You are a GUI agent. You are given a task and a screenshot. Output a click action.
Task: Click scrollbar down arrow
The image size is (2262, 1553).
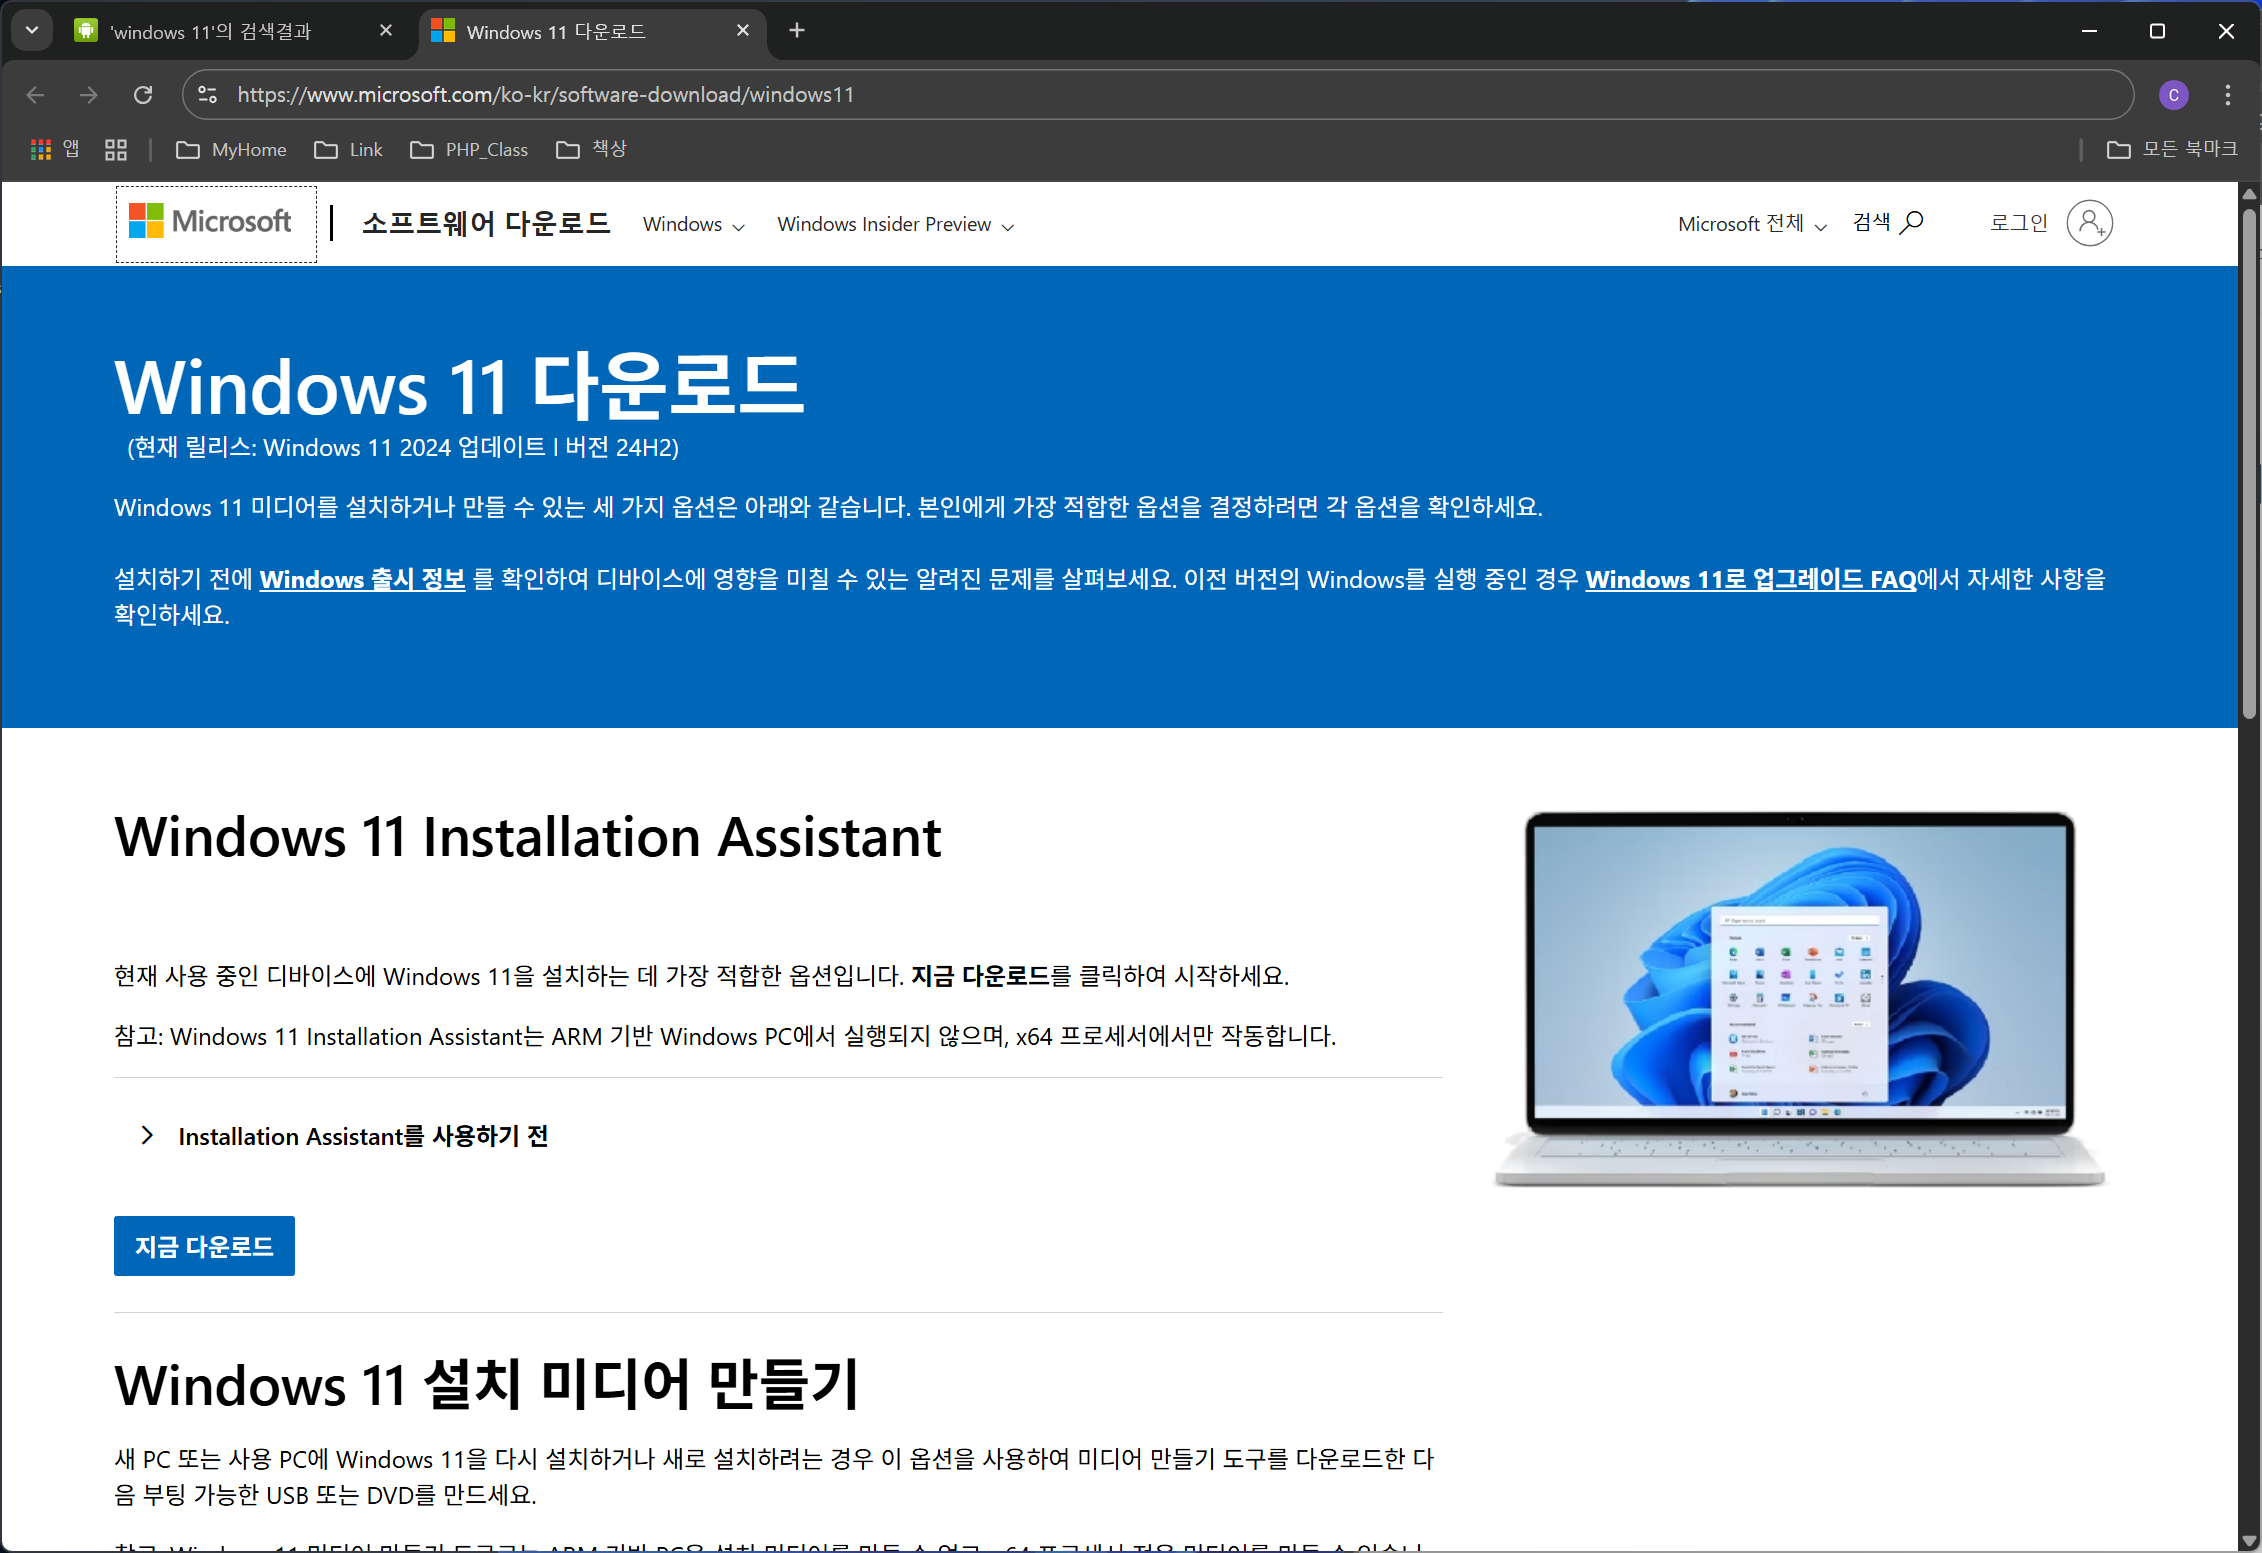(2249, 1541)
